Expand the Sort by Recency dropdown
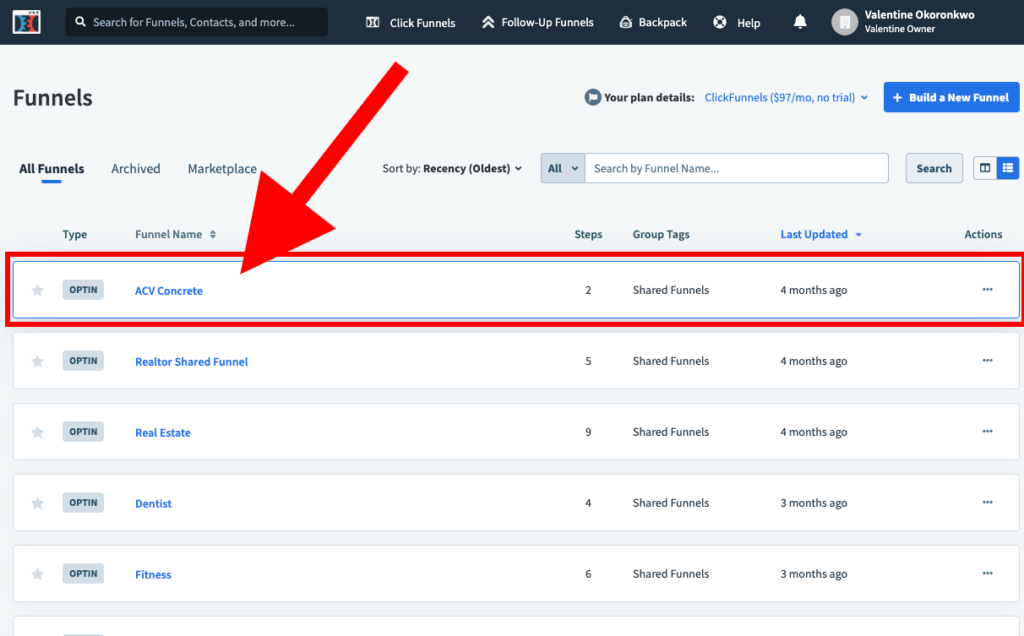Viewport: 1024px width, 636px height. pyautogui.click(x=452, y=168)
